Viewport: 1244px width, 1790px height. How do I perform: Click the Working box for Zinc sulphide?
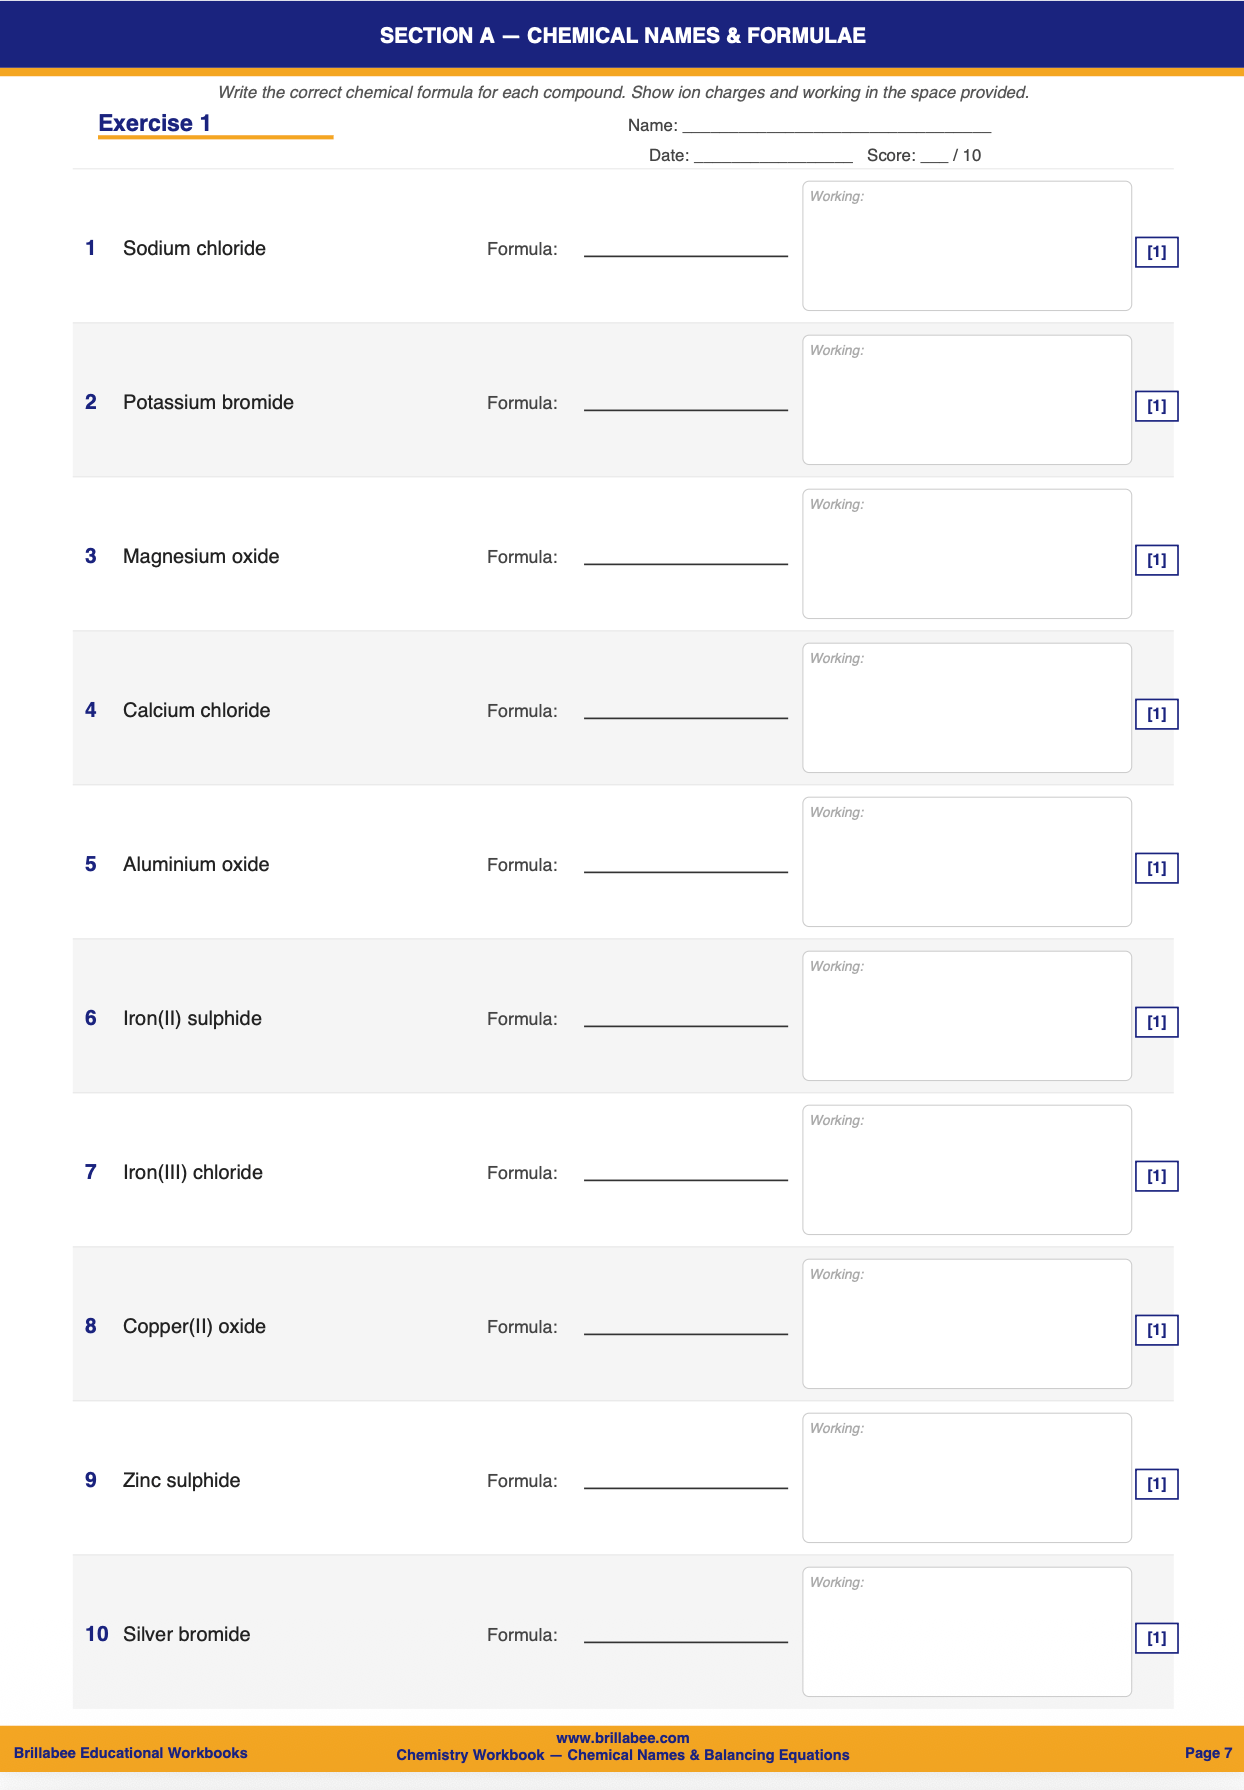coord(966,1478)
